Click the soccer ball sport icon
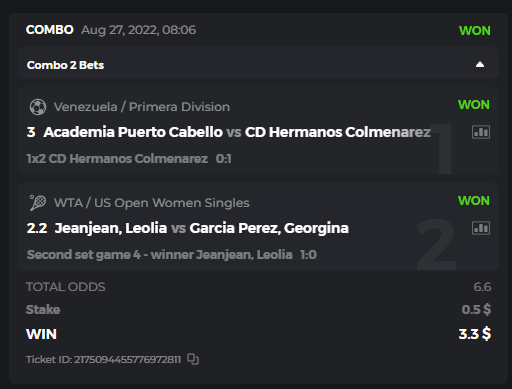Image resolution: width=512 pixels, height=389 pixels. (38, 107)
